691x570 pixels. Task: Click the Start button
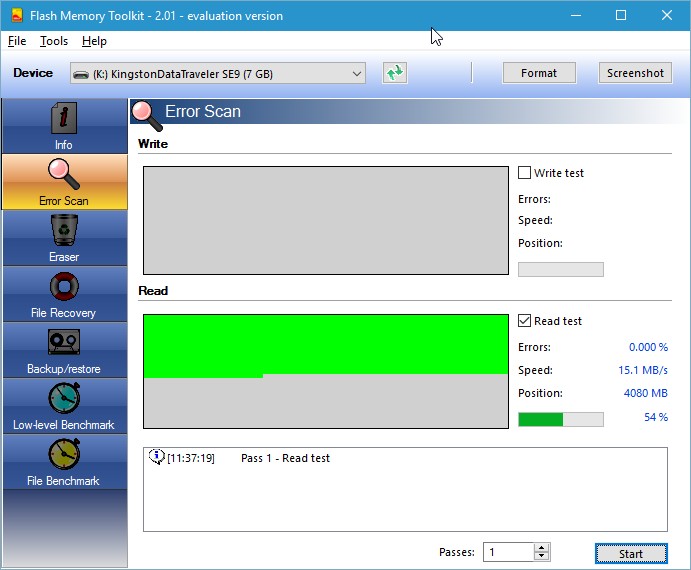click(631, 554)
